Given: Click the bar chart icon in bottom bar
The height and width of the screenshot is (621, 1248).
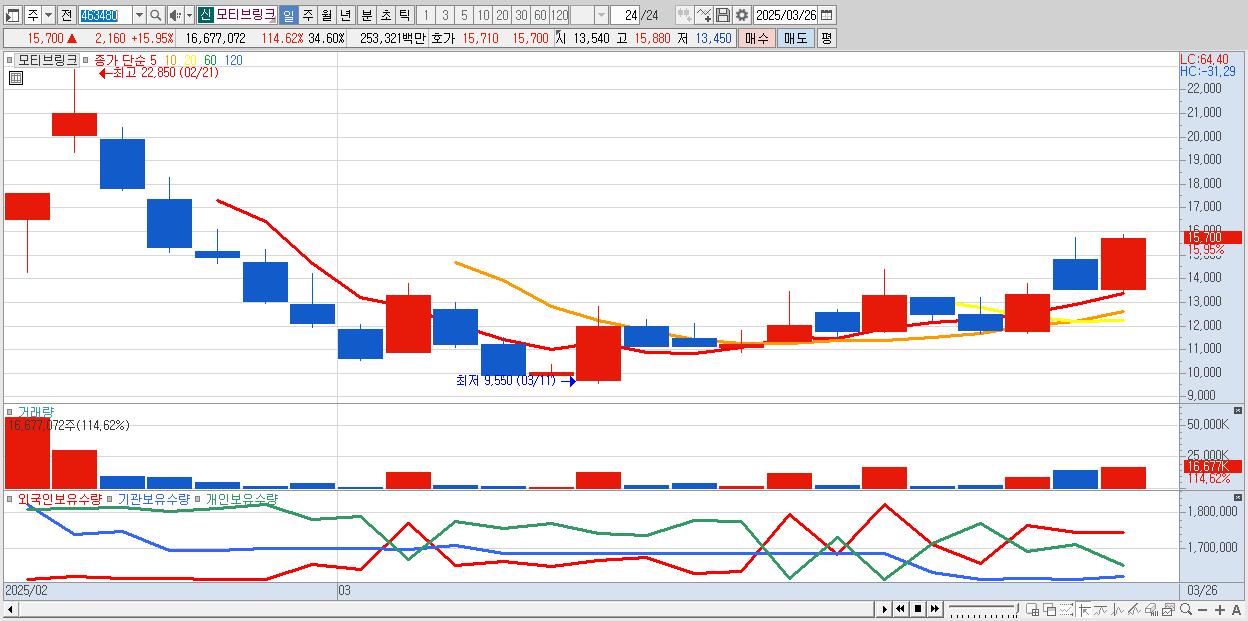Looking at the screenshot, I should [1118, 609].
